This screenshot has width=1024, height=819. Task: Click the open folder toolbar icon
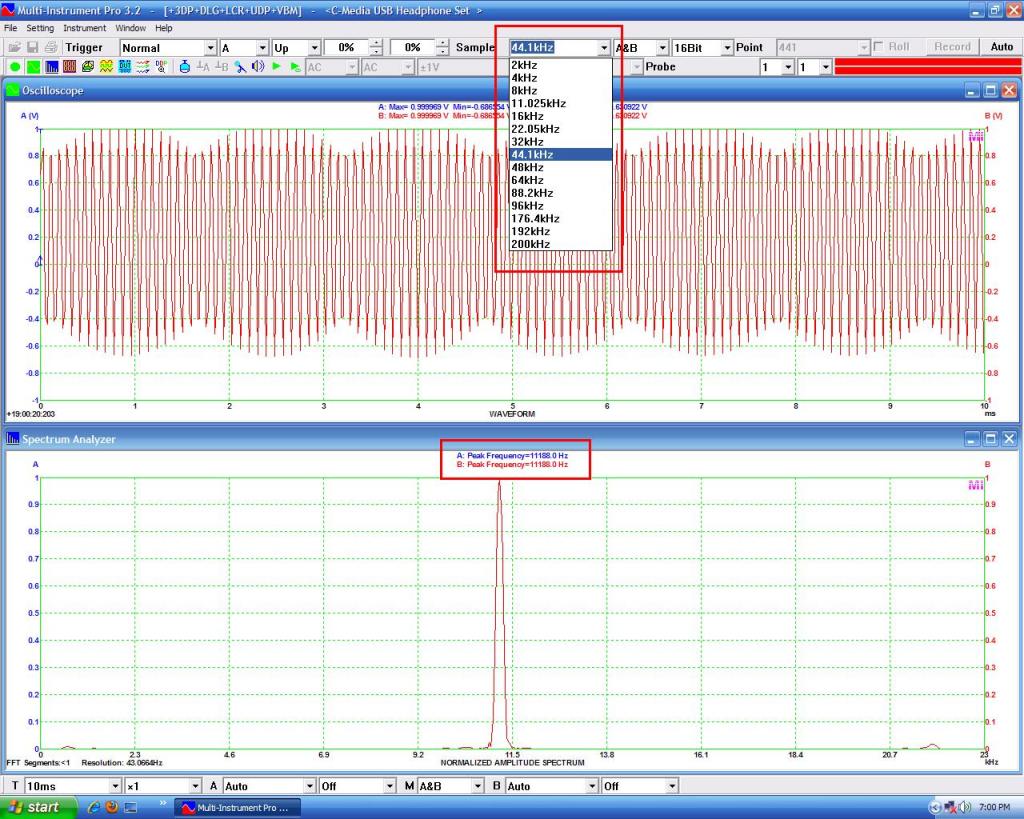14,47
